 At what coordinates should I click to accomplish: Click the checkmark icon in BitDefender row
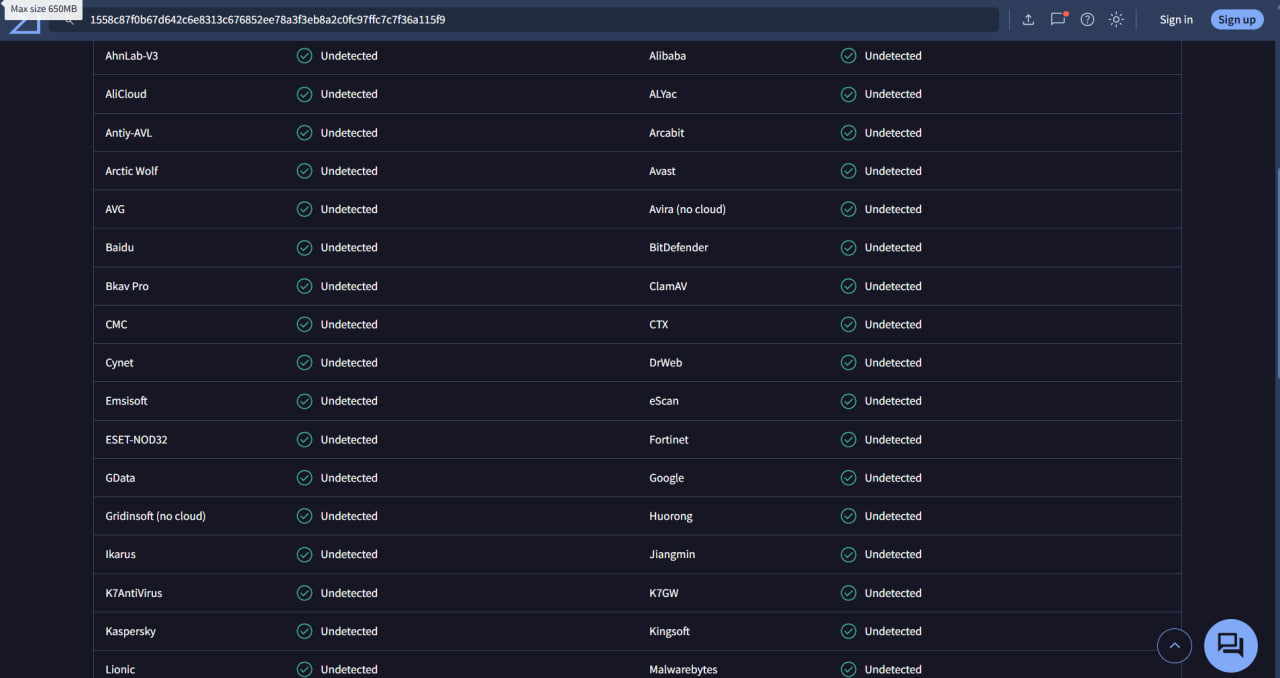[x=848, y=247]
